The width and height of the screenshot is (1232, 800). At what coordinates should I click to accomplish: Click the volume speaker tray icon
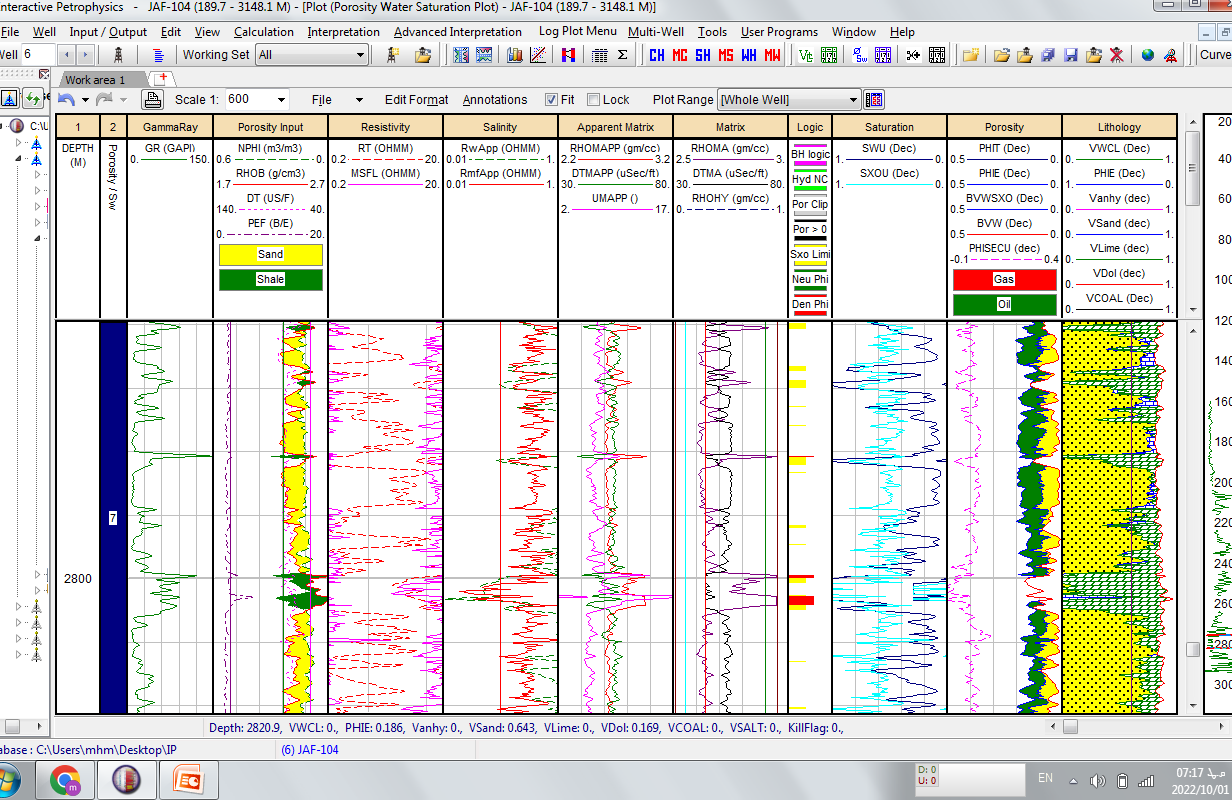[x=1096, y=780]
